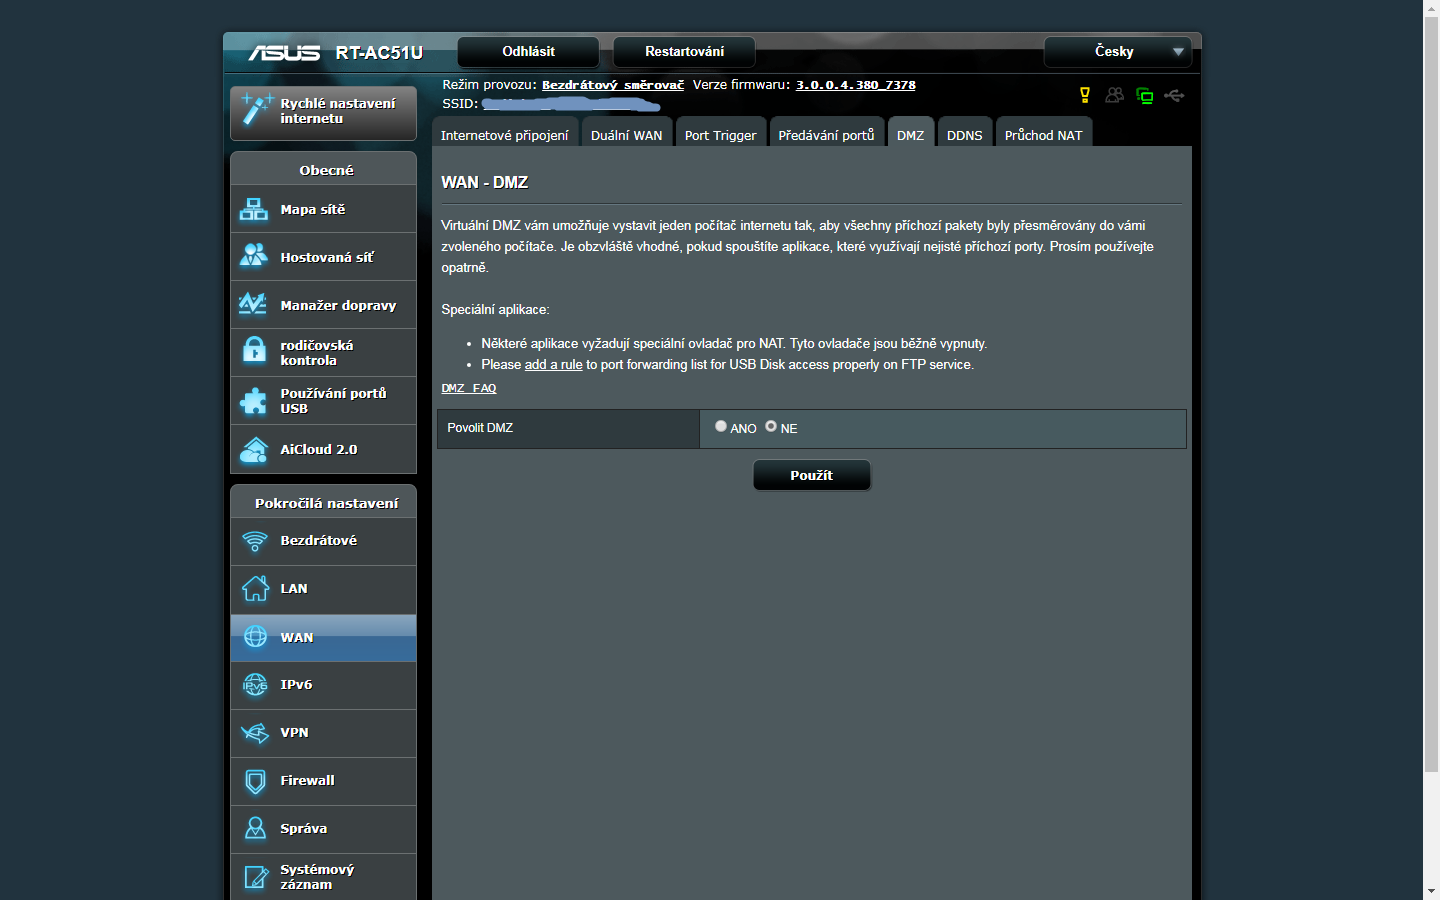Click the Restartování reboot button

684,51
